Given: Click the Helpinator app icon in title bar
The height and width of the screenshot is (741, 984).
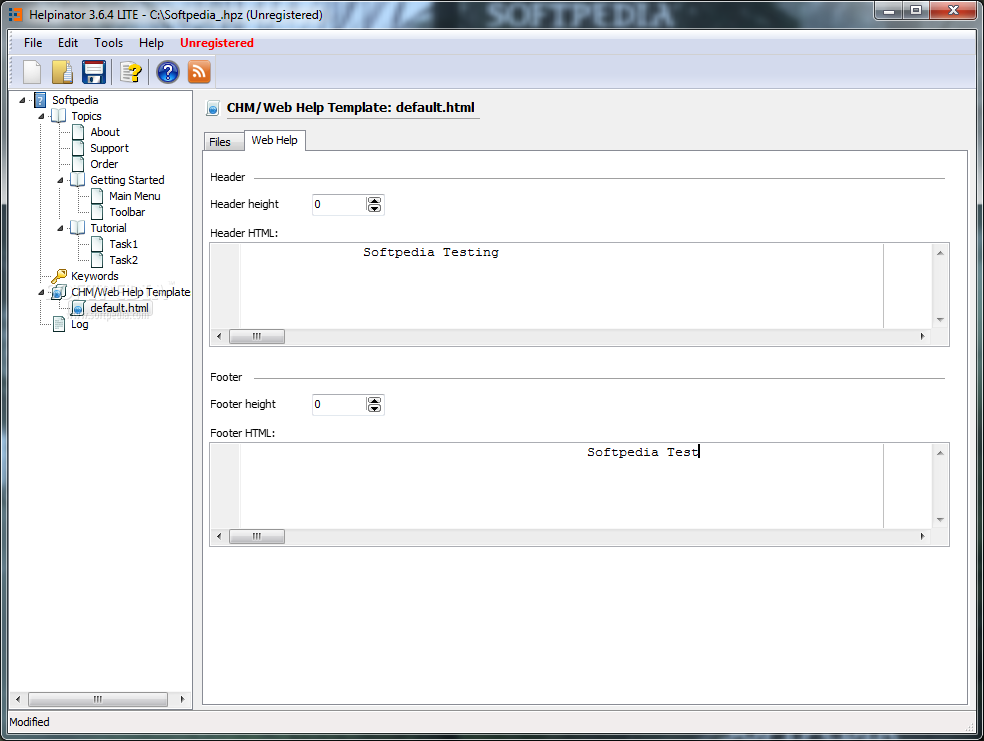Looking at the screenshot, I should click(x=15, y=14).
